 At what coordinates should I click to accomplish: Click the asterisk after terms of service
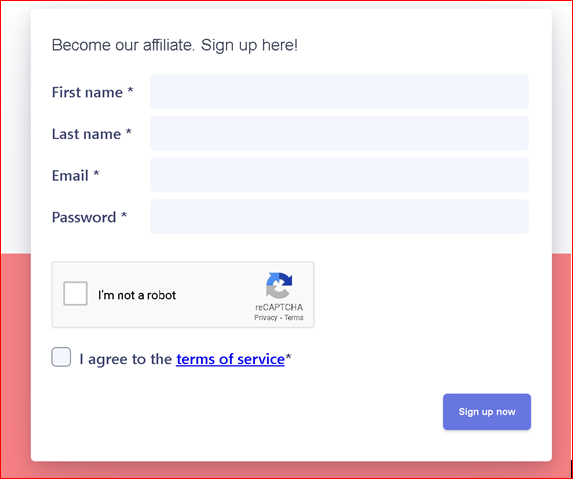288,357
